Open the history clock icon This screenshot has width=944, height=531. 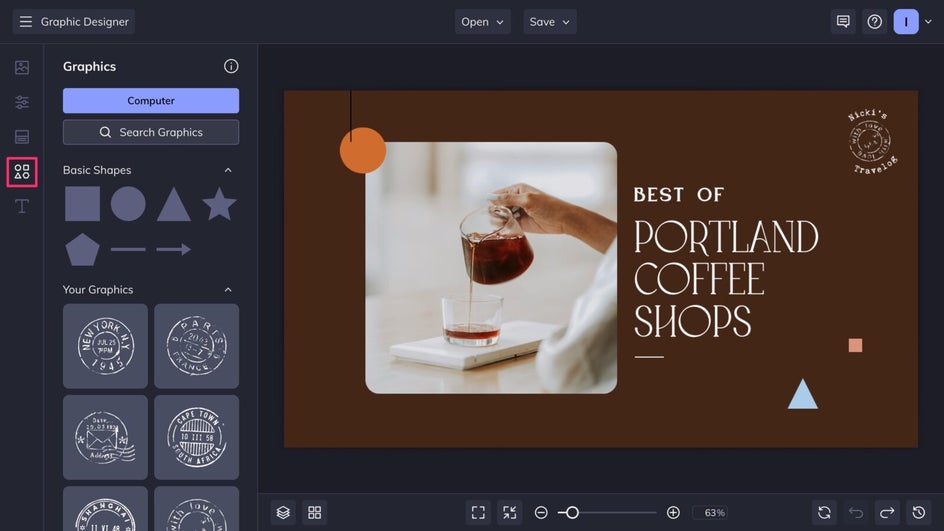point(919,512)
